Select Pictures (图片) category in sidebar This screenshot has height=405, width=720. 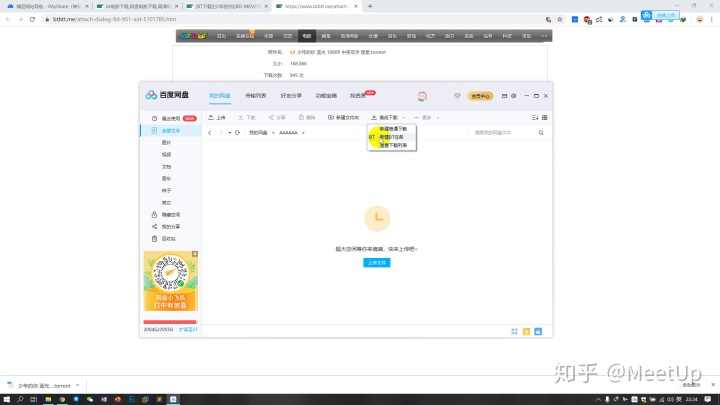[166, 143]
